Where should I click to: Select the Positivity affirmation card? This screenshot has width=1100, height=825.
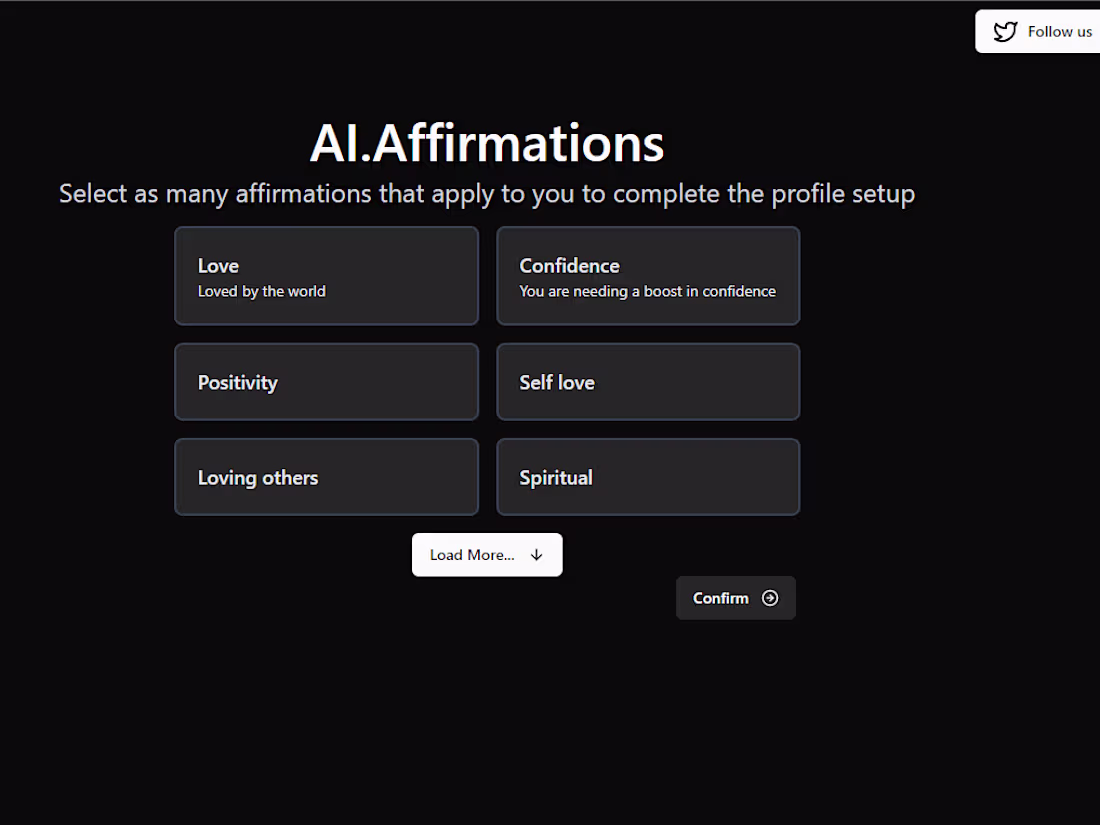point(326,382)
